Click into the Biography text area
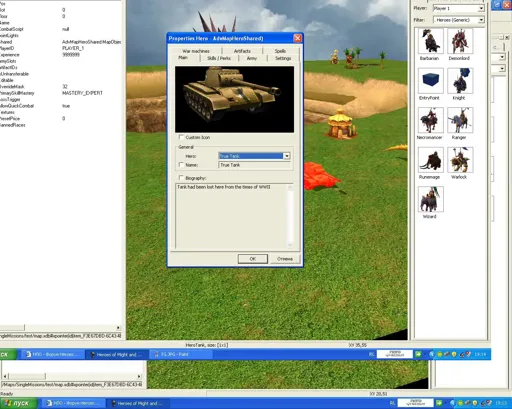 (231, 216)
